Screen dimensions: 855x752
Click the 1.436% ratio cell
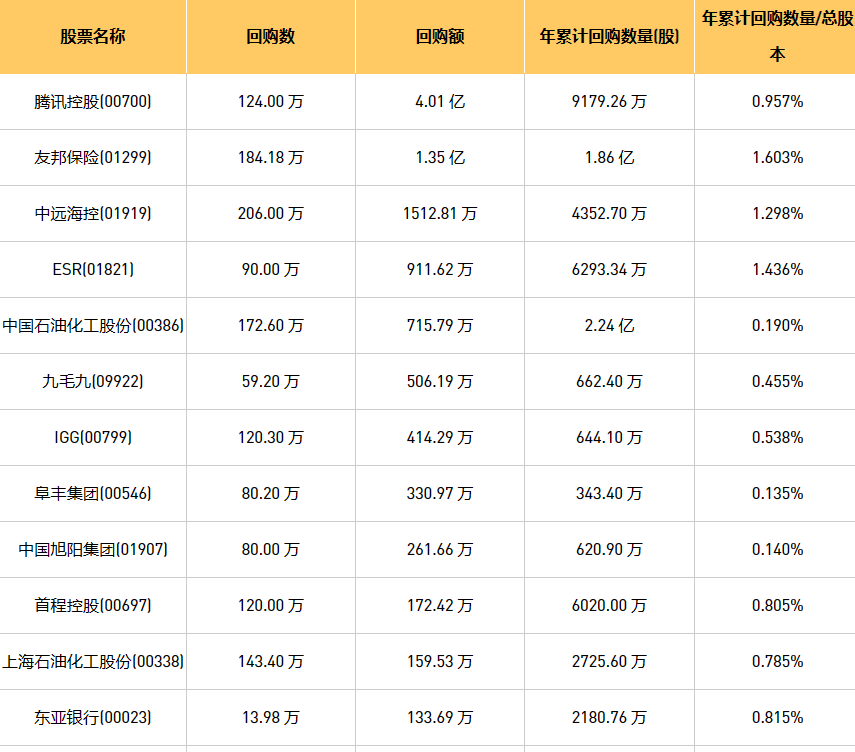tap(775, 269)
